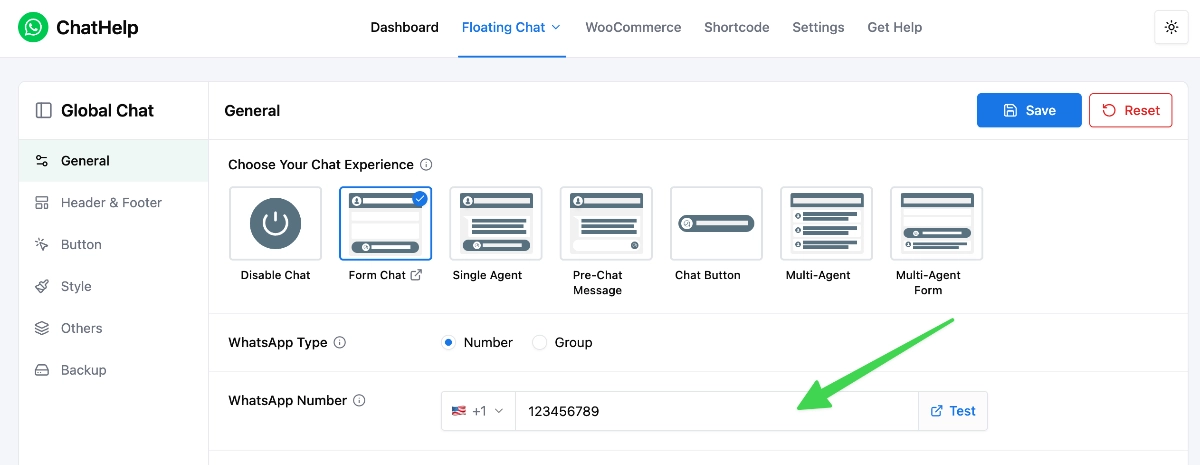
Task: Choose the Pre-Chat Message experience thumbnail
Action: click(x=606, y=223)
